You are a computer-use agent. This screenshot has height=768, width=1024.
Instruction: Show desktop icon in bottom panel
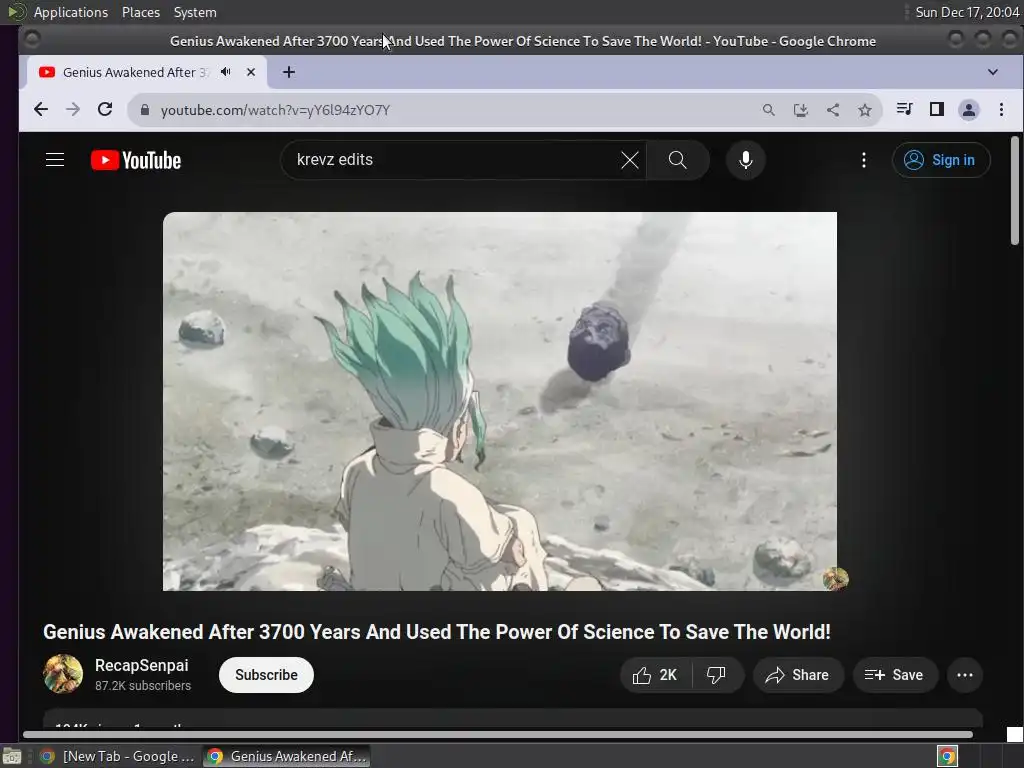click(x=12, y=756)
